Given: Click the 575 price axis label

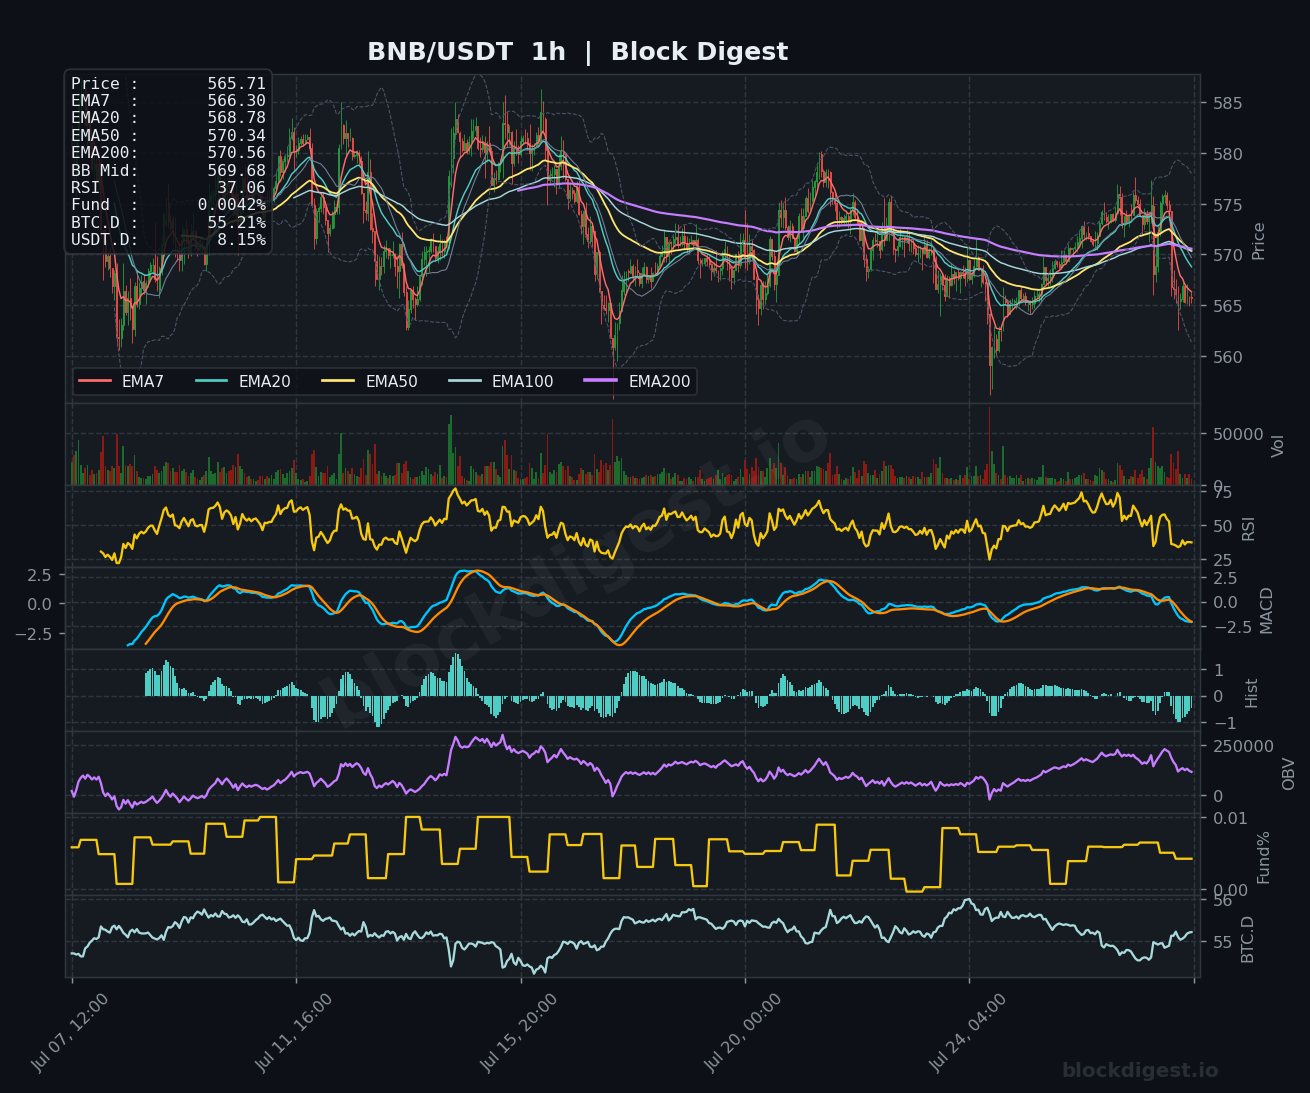Looking at the screenshot, I should [1228, 205].
